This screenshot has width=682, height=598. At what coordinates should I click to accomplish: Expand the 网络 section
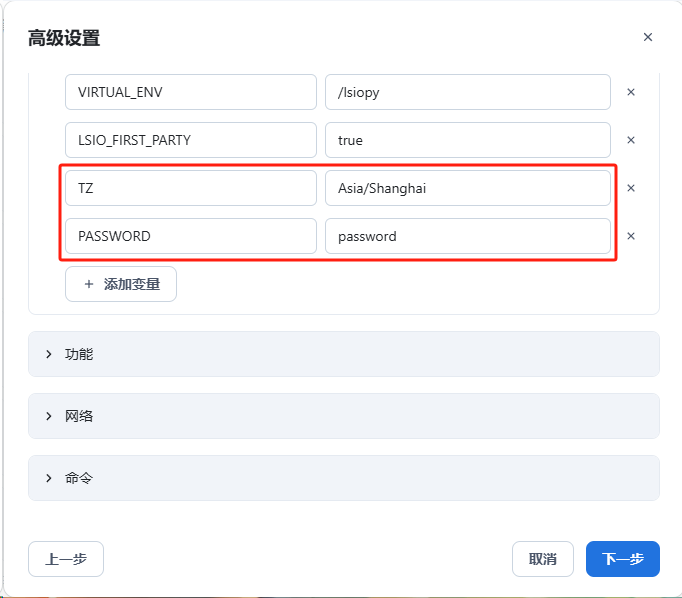coord(344,416)
